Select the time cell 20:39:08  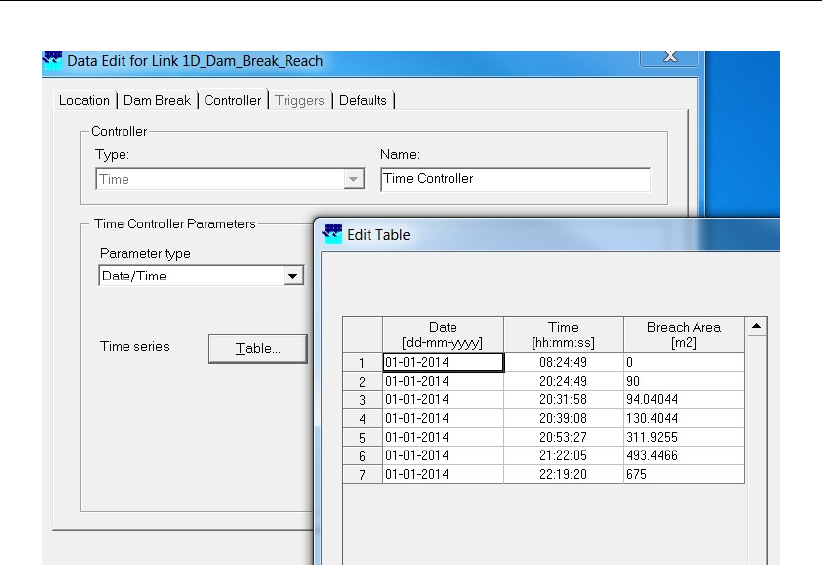click(564, 419)
